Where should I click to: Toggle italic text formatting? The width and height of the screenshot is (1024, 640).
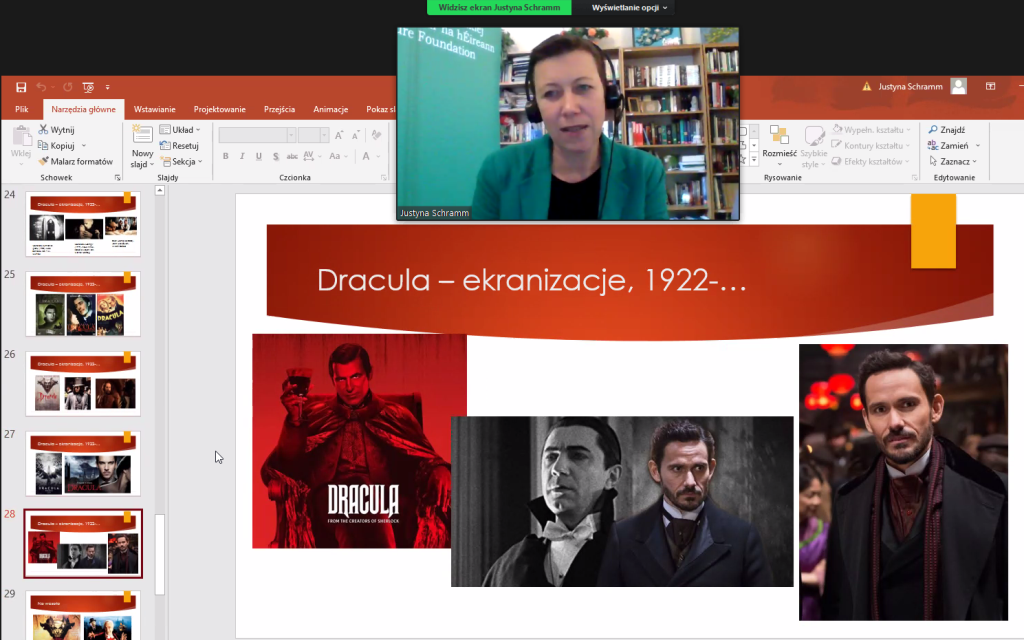tap(243, 157)
